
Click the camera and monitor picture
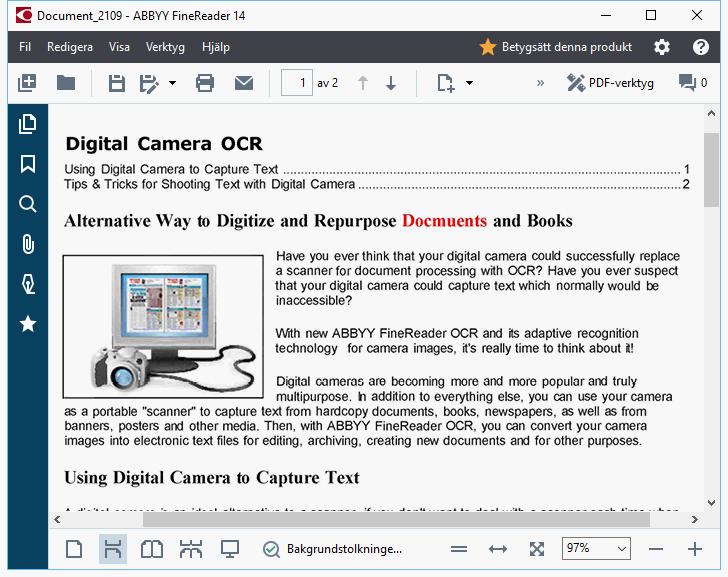163,327
